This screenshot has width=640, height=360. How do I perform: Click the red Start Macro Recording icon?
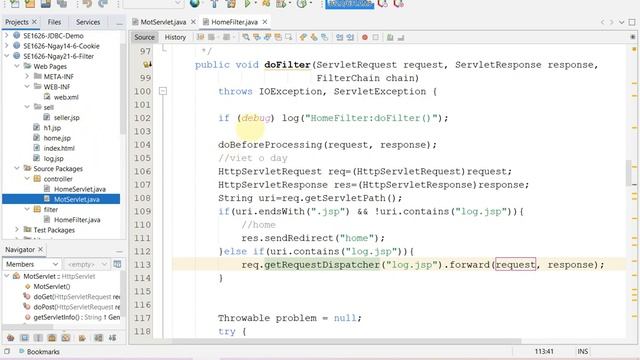click(x=364, y=37)
